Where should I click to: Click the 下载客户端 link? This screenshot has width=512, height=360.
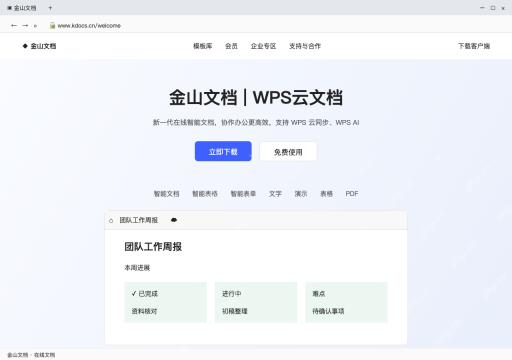click(x=474, y=46)
